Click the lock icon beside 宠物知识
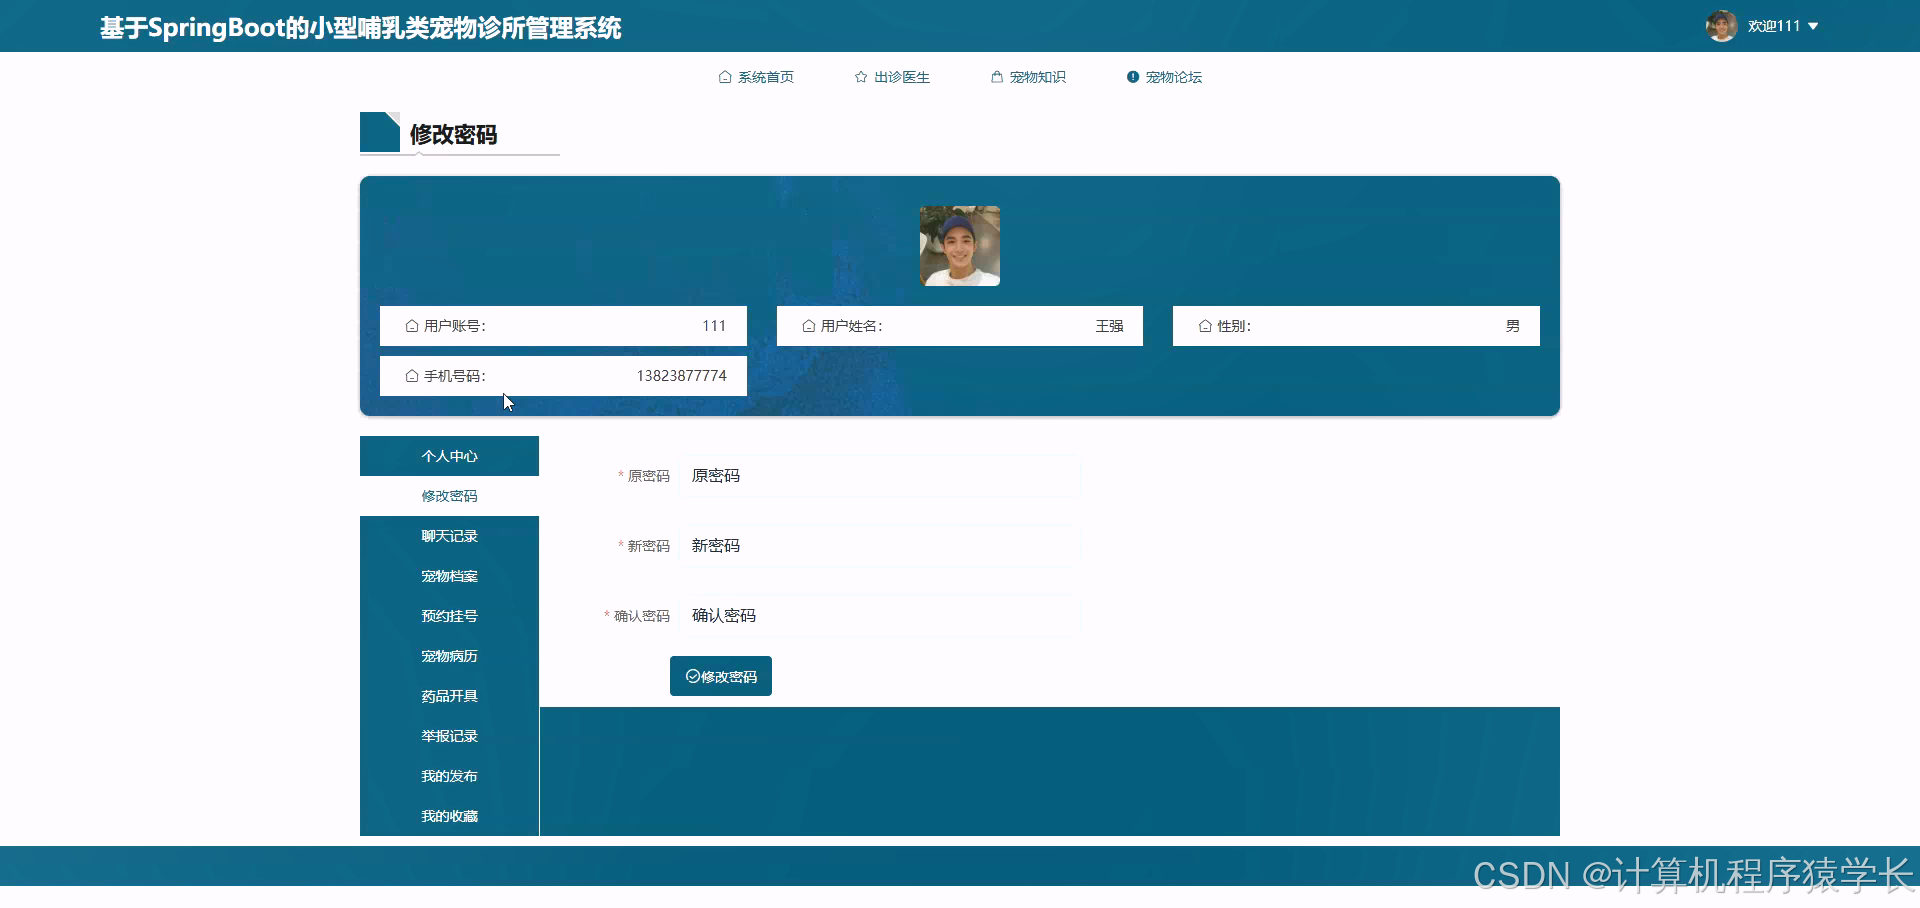 coord(996,76)
